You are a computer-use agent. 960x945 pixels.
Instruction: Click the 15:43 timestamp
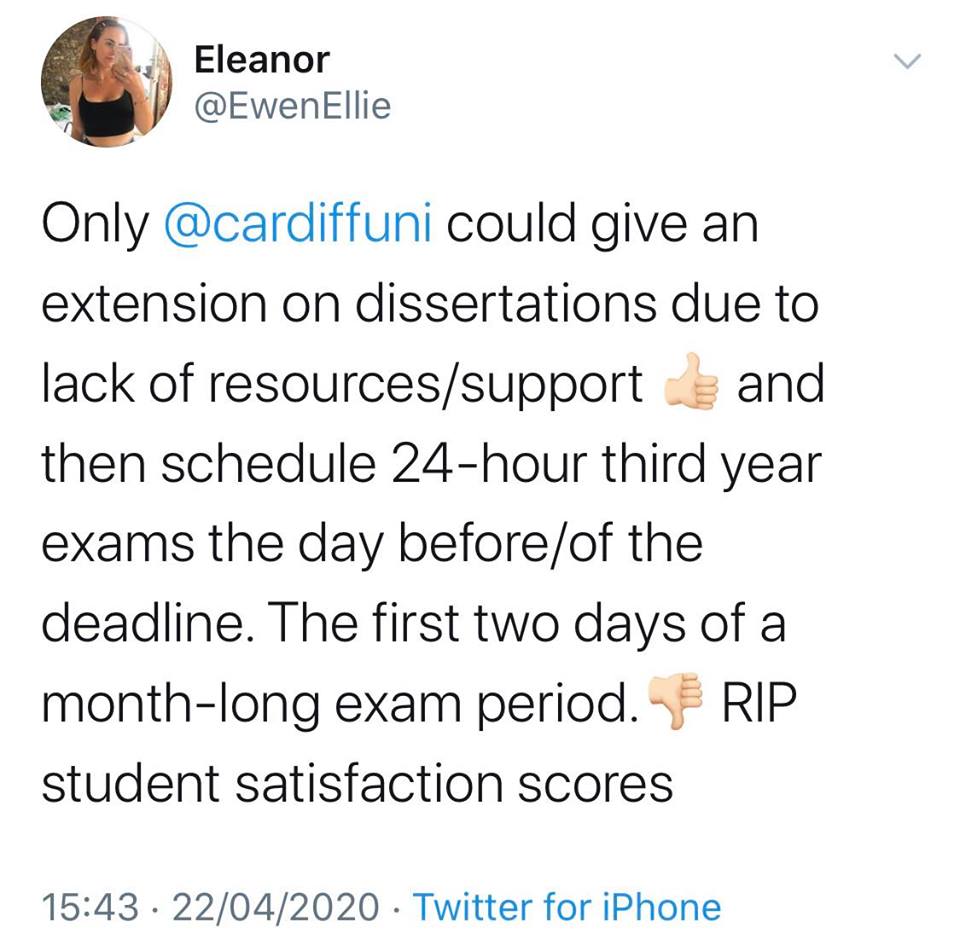point(90,907)
